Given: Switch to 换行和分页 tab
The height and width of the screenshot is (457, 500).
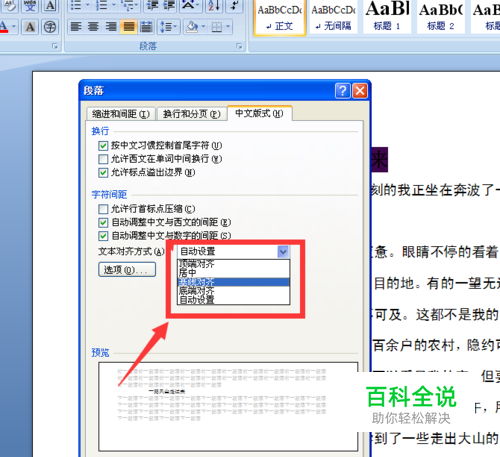Looking at the screenshot, I should pos(191,114).
